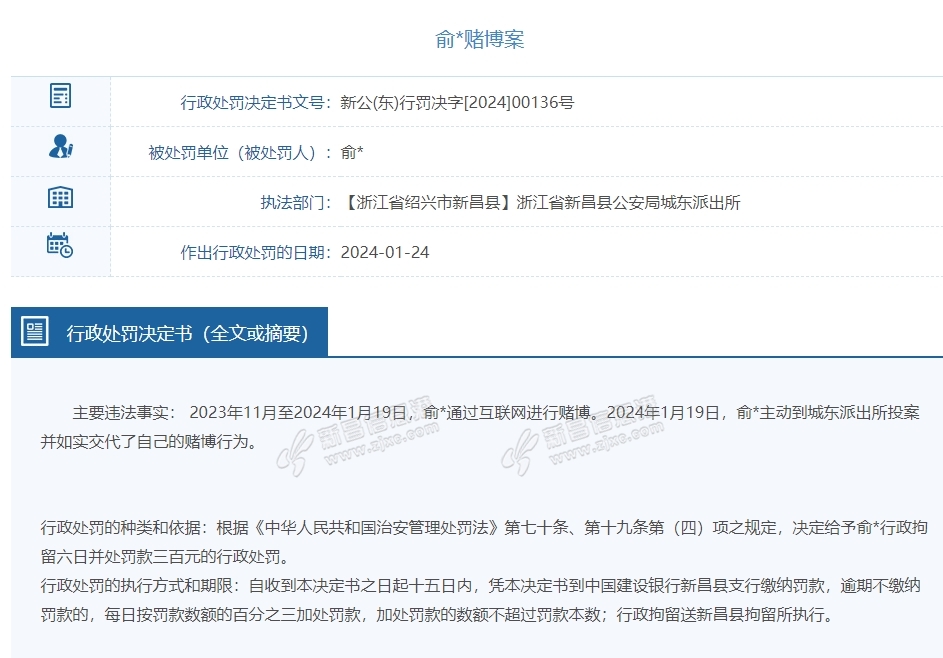The height and width of the screenshot is (658, 943).
Task: Click the document icon beside the decision number
Action: pyautogui.click(x=60, y=96)
